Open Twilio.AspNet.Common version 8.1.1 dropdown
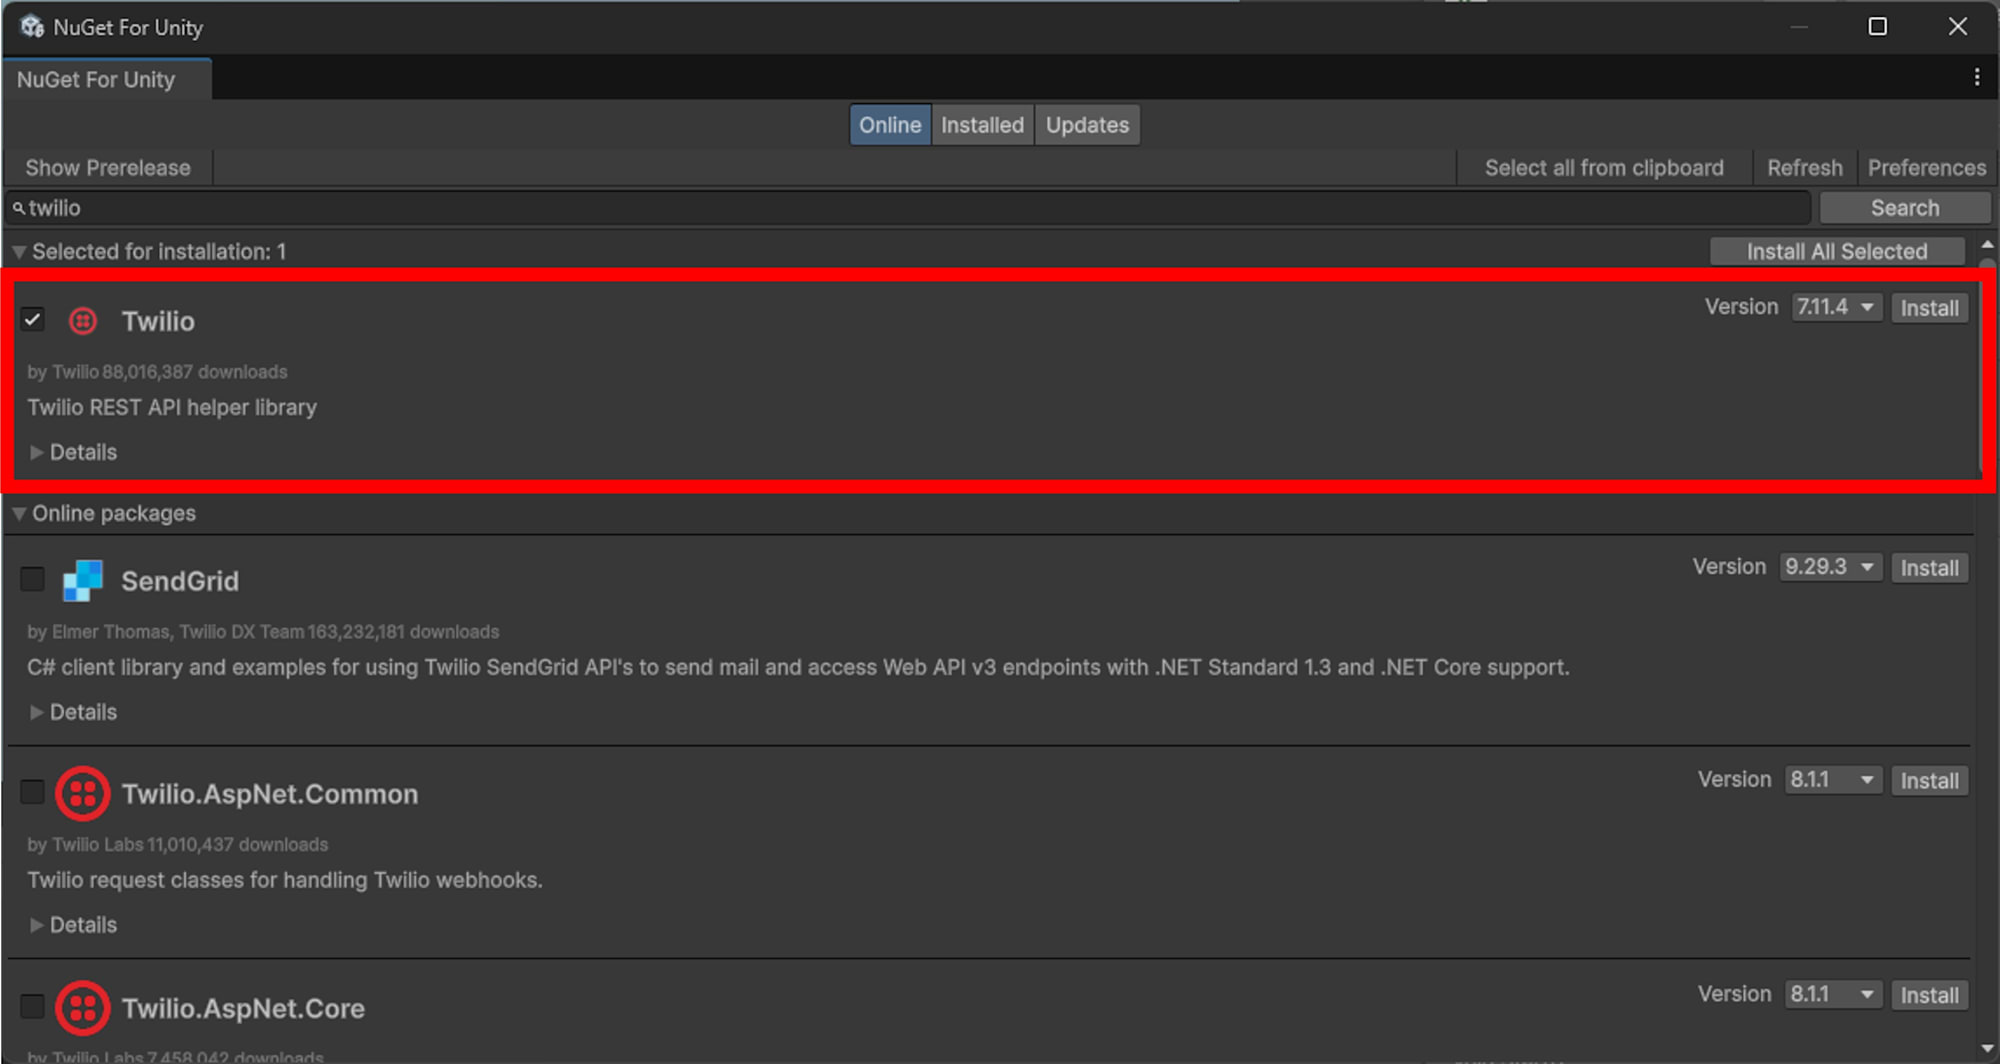This screenshot has width=2000, height=1064. pyautogui.click(x=1833, y=780)
